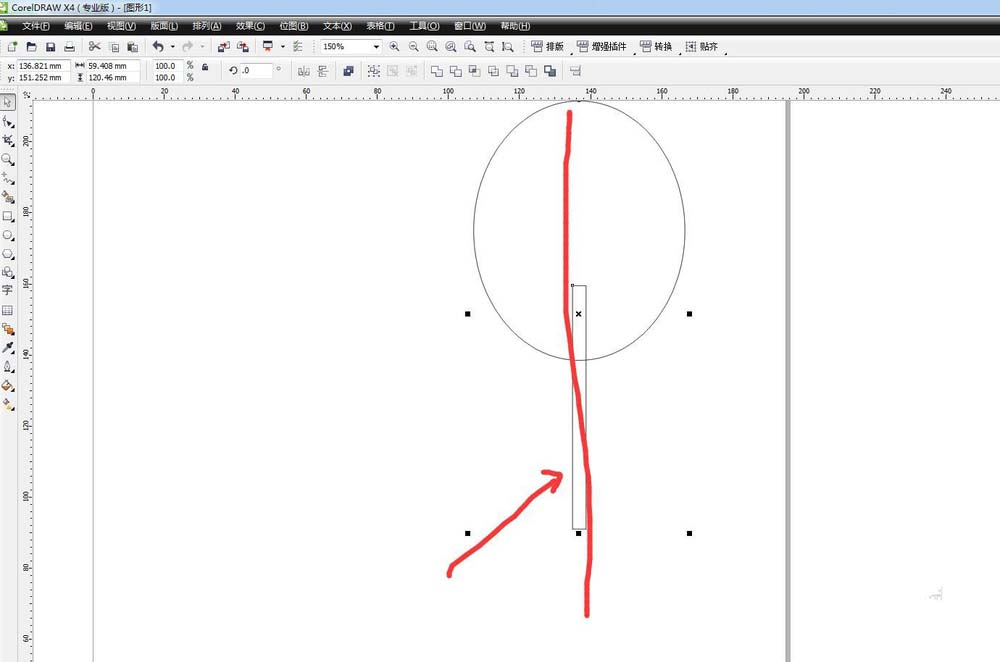Click the Zoom out magnifier
Image resolution: width=1000 pixels, height=662 pixels.
click(x=414, y=47)
